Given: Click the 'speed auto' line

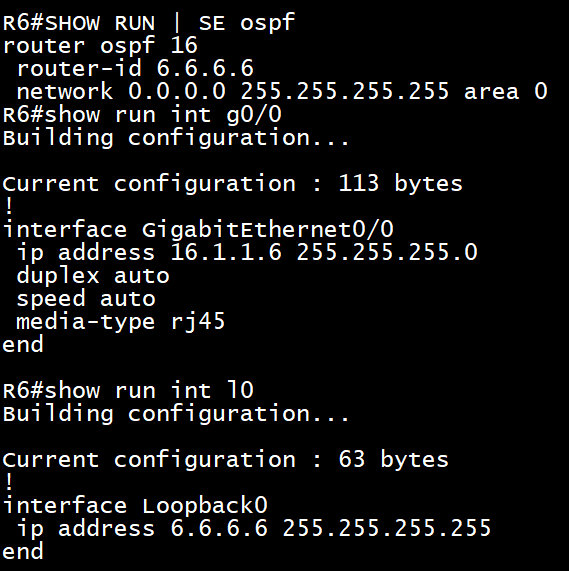Looking at the screenshot, I should pyautogui.click(x=86, y=299).
